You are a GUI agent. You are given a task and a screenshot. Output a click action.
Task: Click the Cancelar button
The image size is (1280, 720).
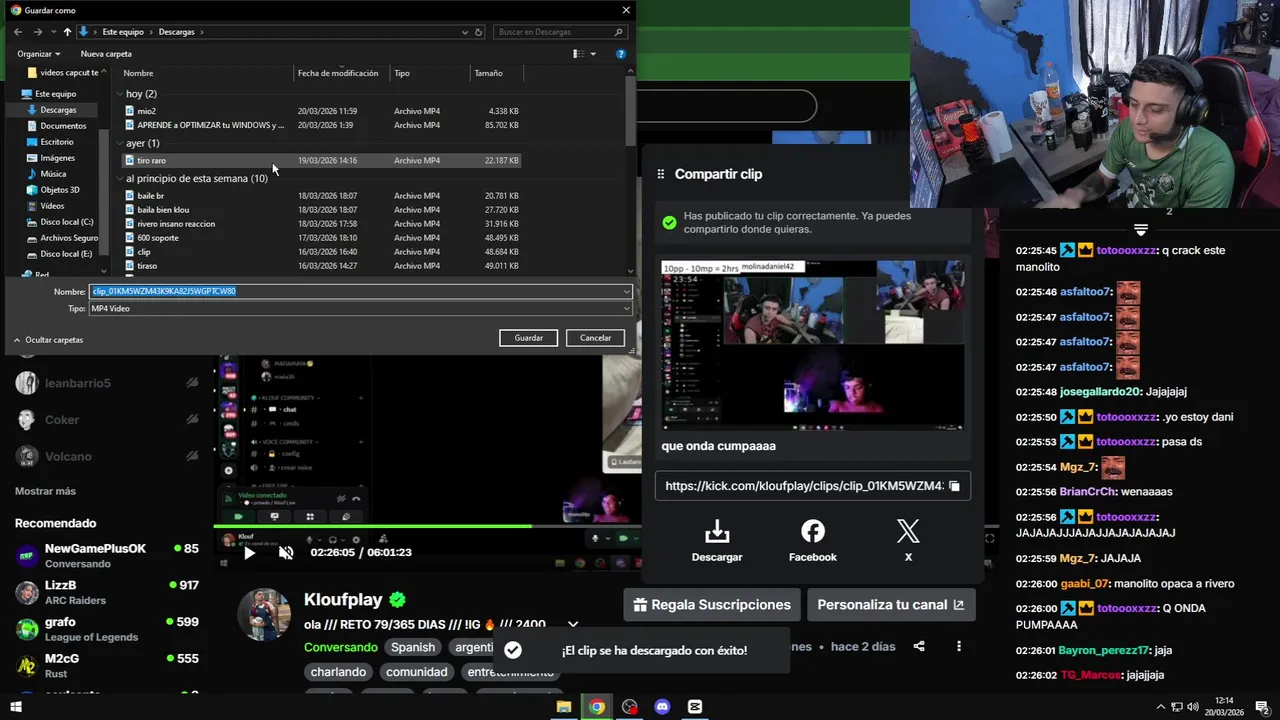(595, 338)
